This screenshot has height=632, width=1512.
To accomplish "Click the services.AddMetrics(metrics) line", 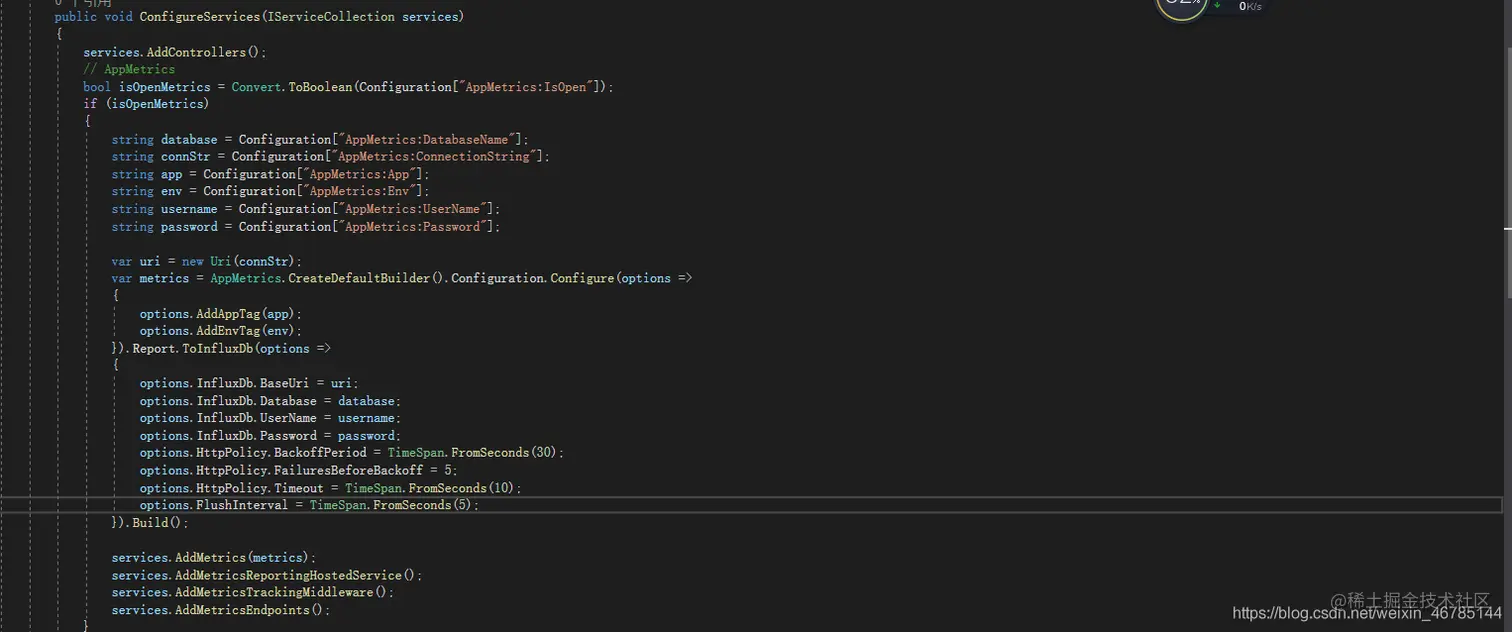I will [214, 558].
